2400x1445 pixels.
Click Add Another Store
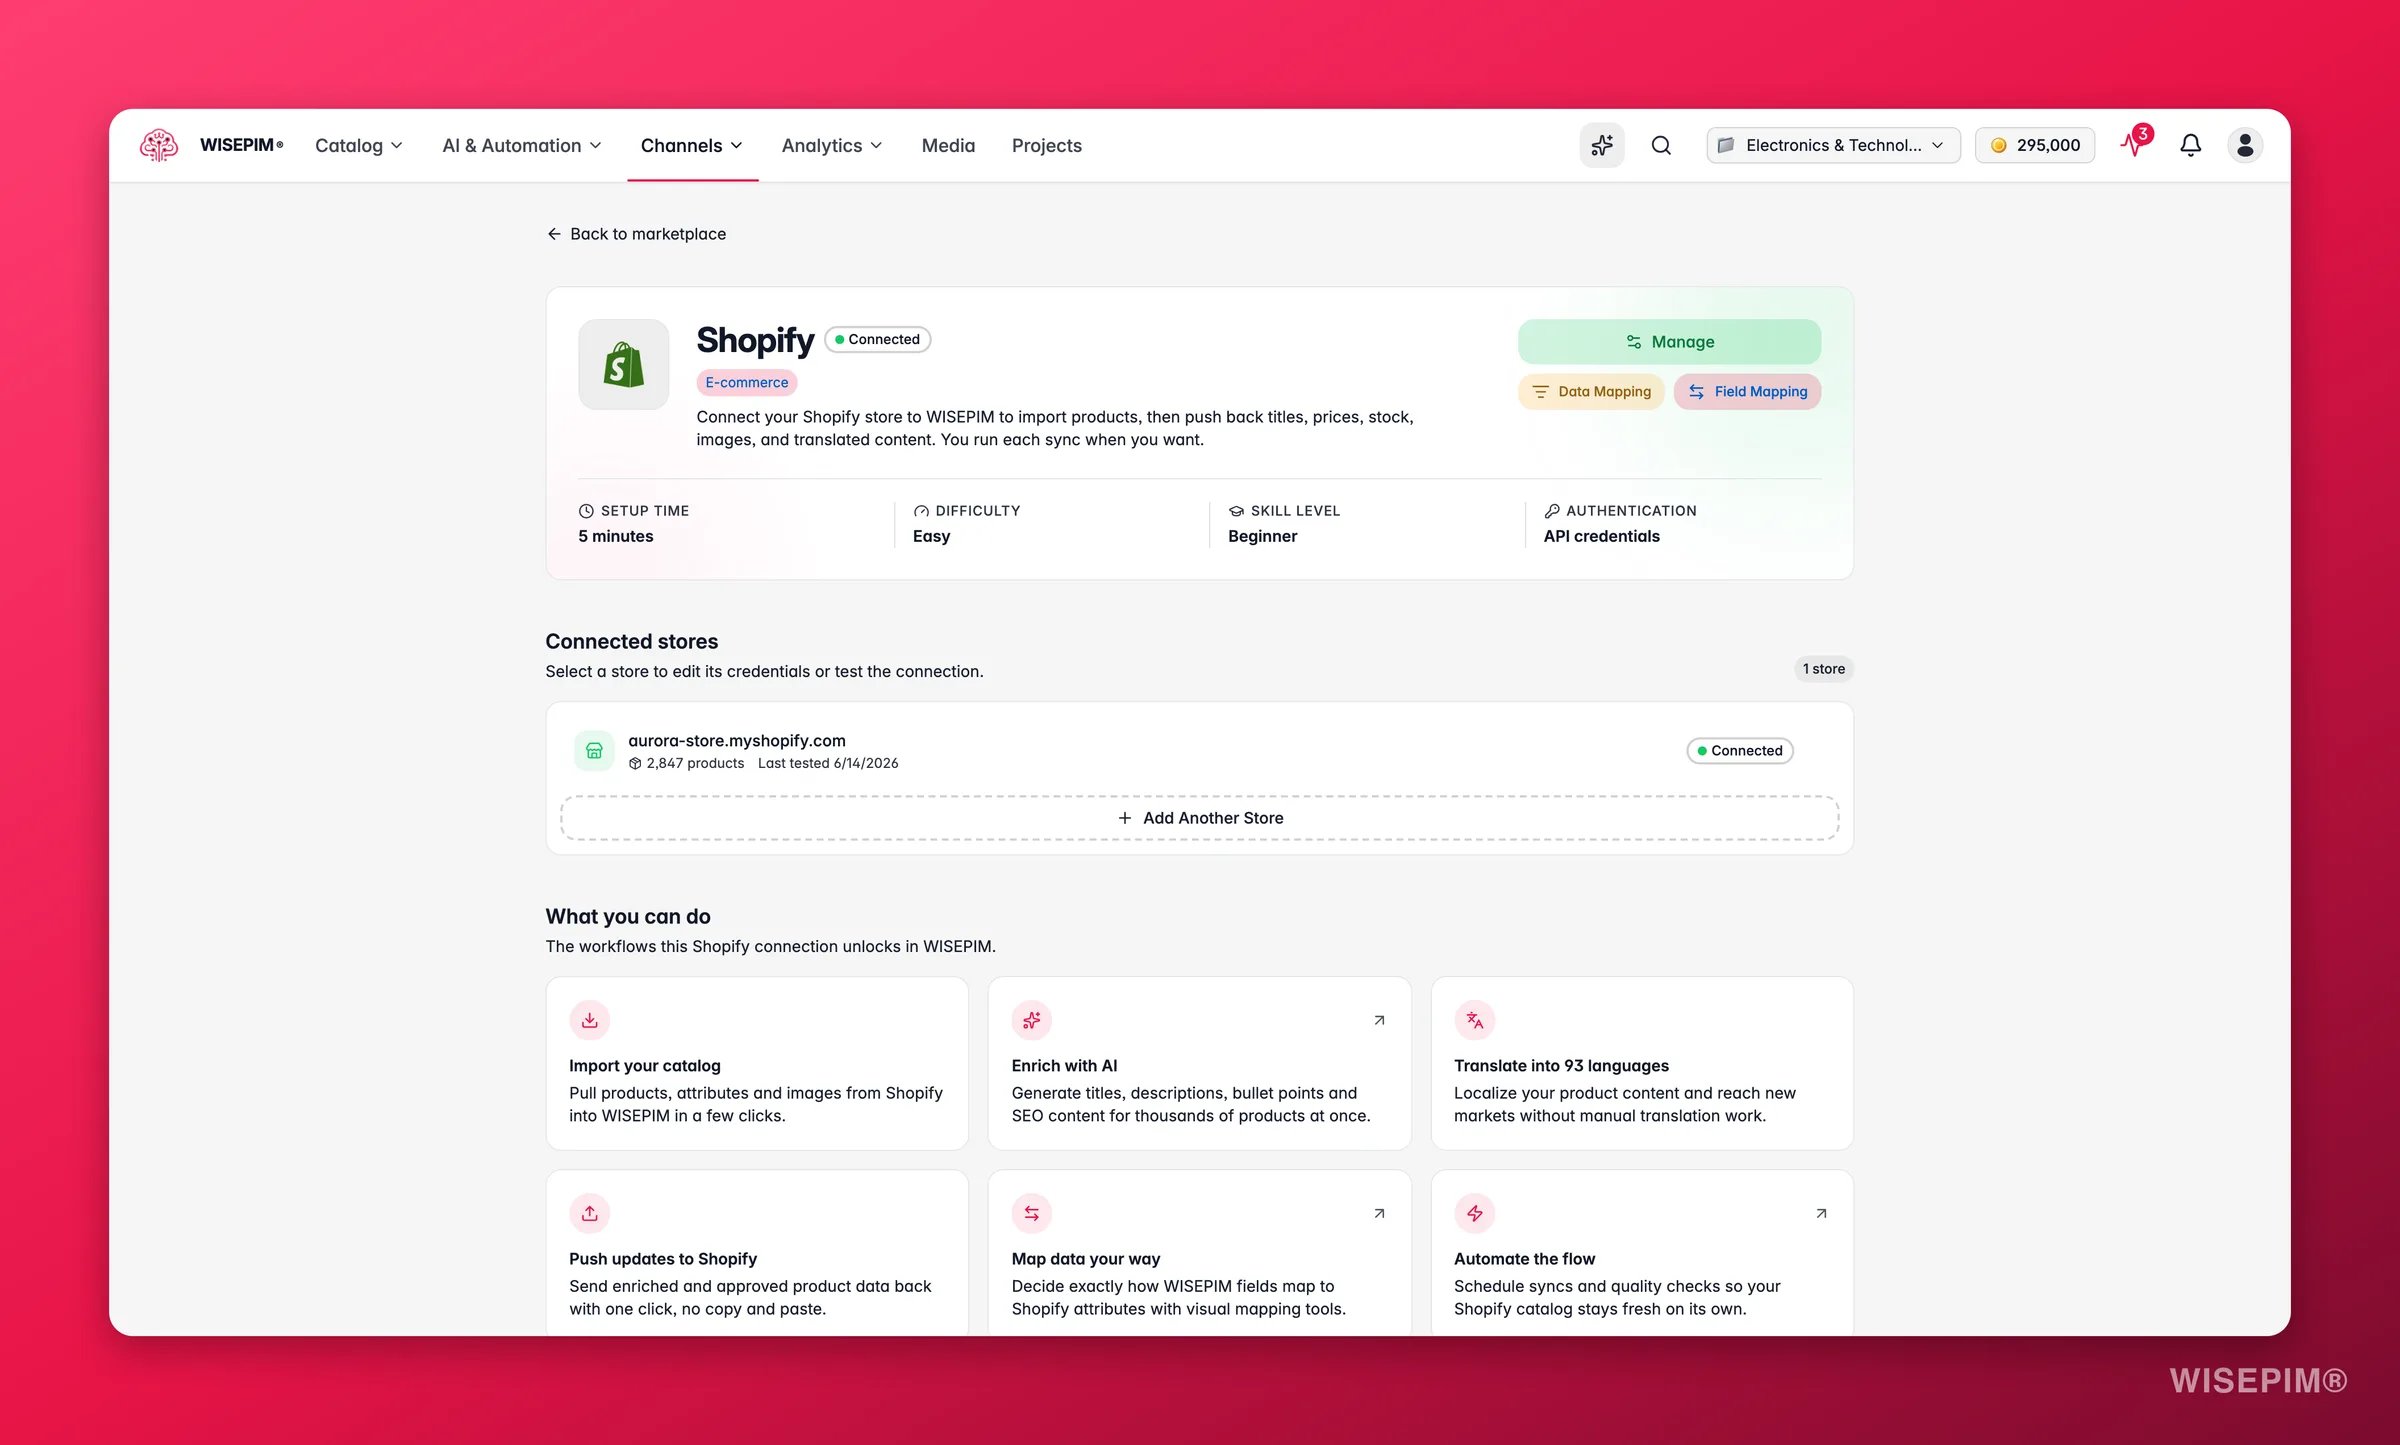click(x=1199, y=818)
